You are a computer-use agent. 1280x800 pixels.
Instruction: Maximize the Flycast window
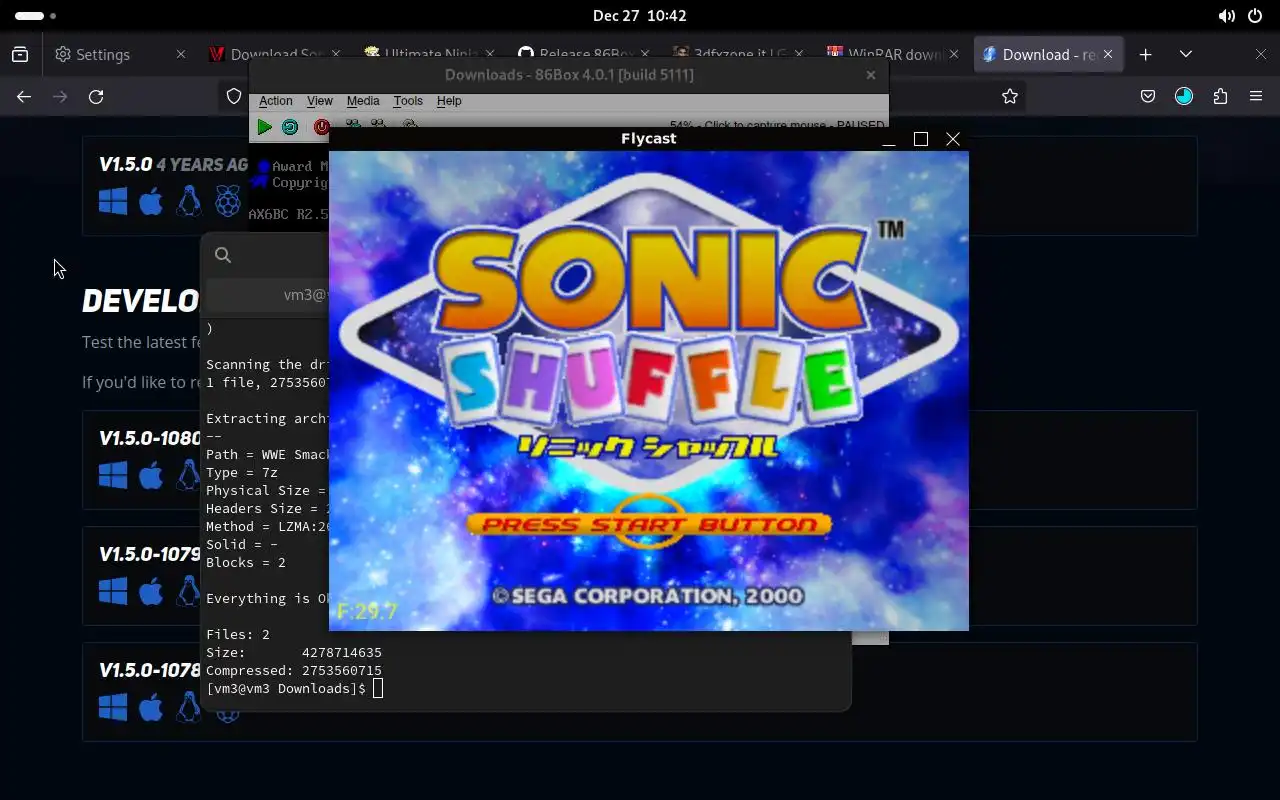pyautogui.click(x=921, y=139)
